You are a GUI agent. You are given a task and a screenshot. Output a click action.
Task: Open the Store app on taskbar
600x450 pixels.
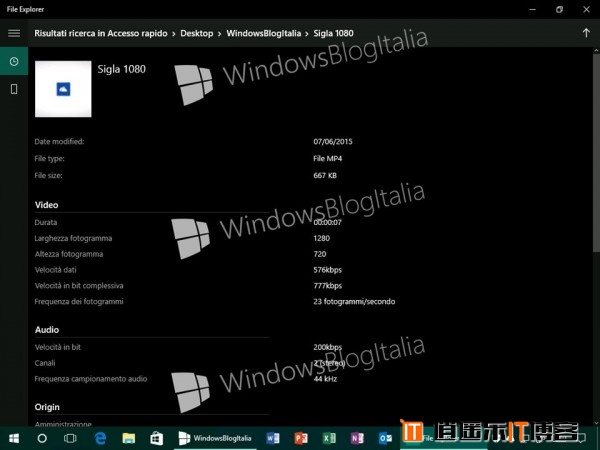tap(157, 438)
